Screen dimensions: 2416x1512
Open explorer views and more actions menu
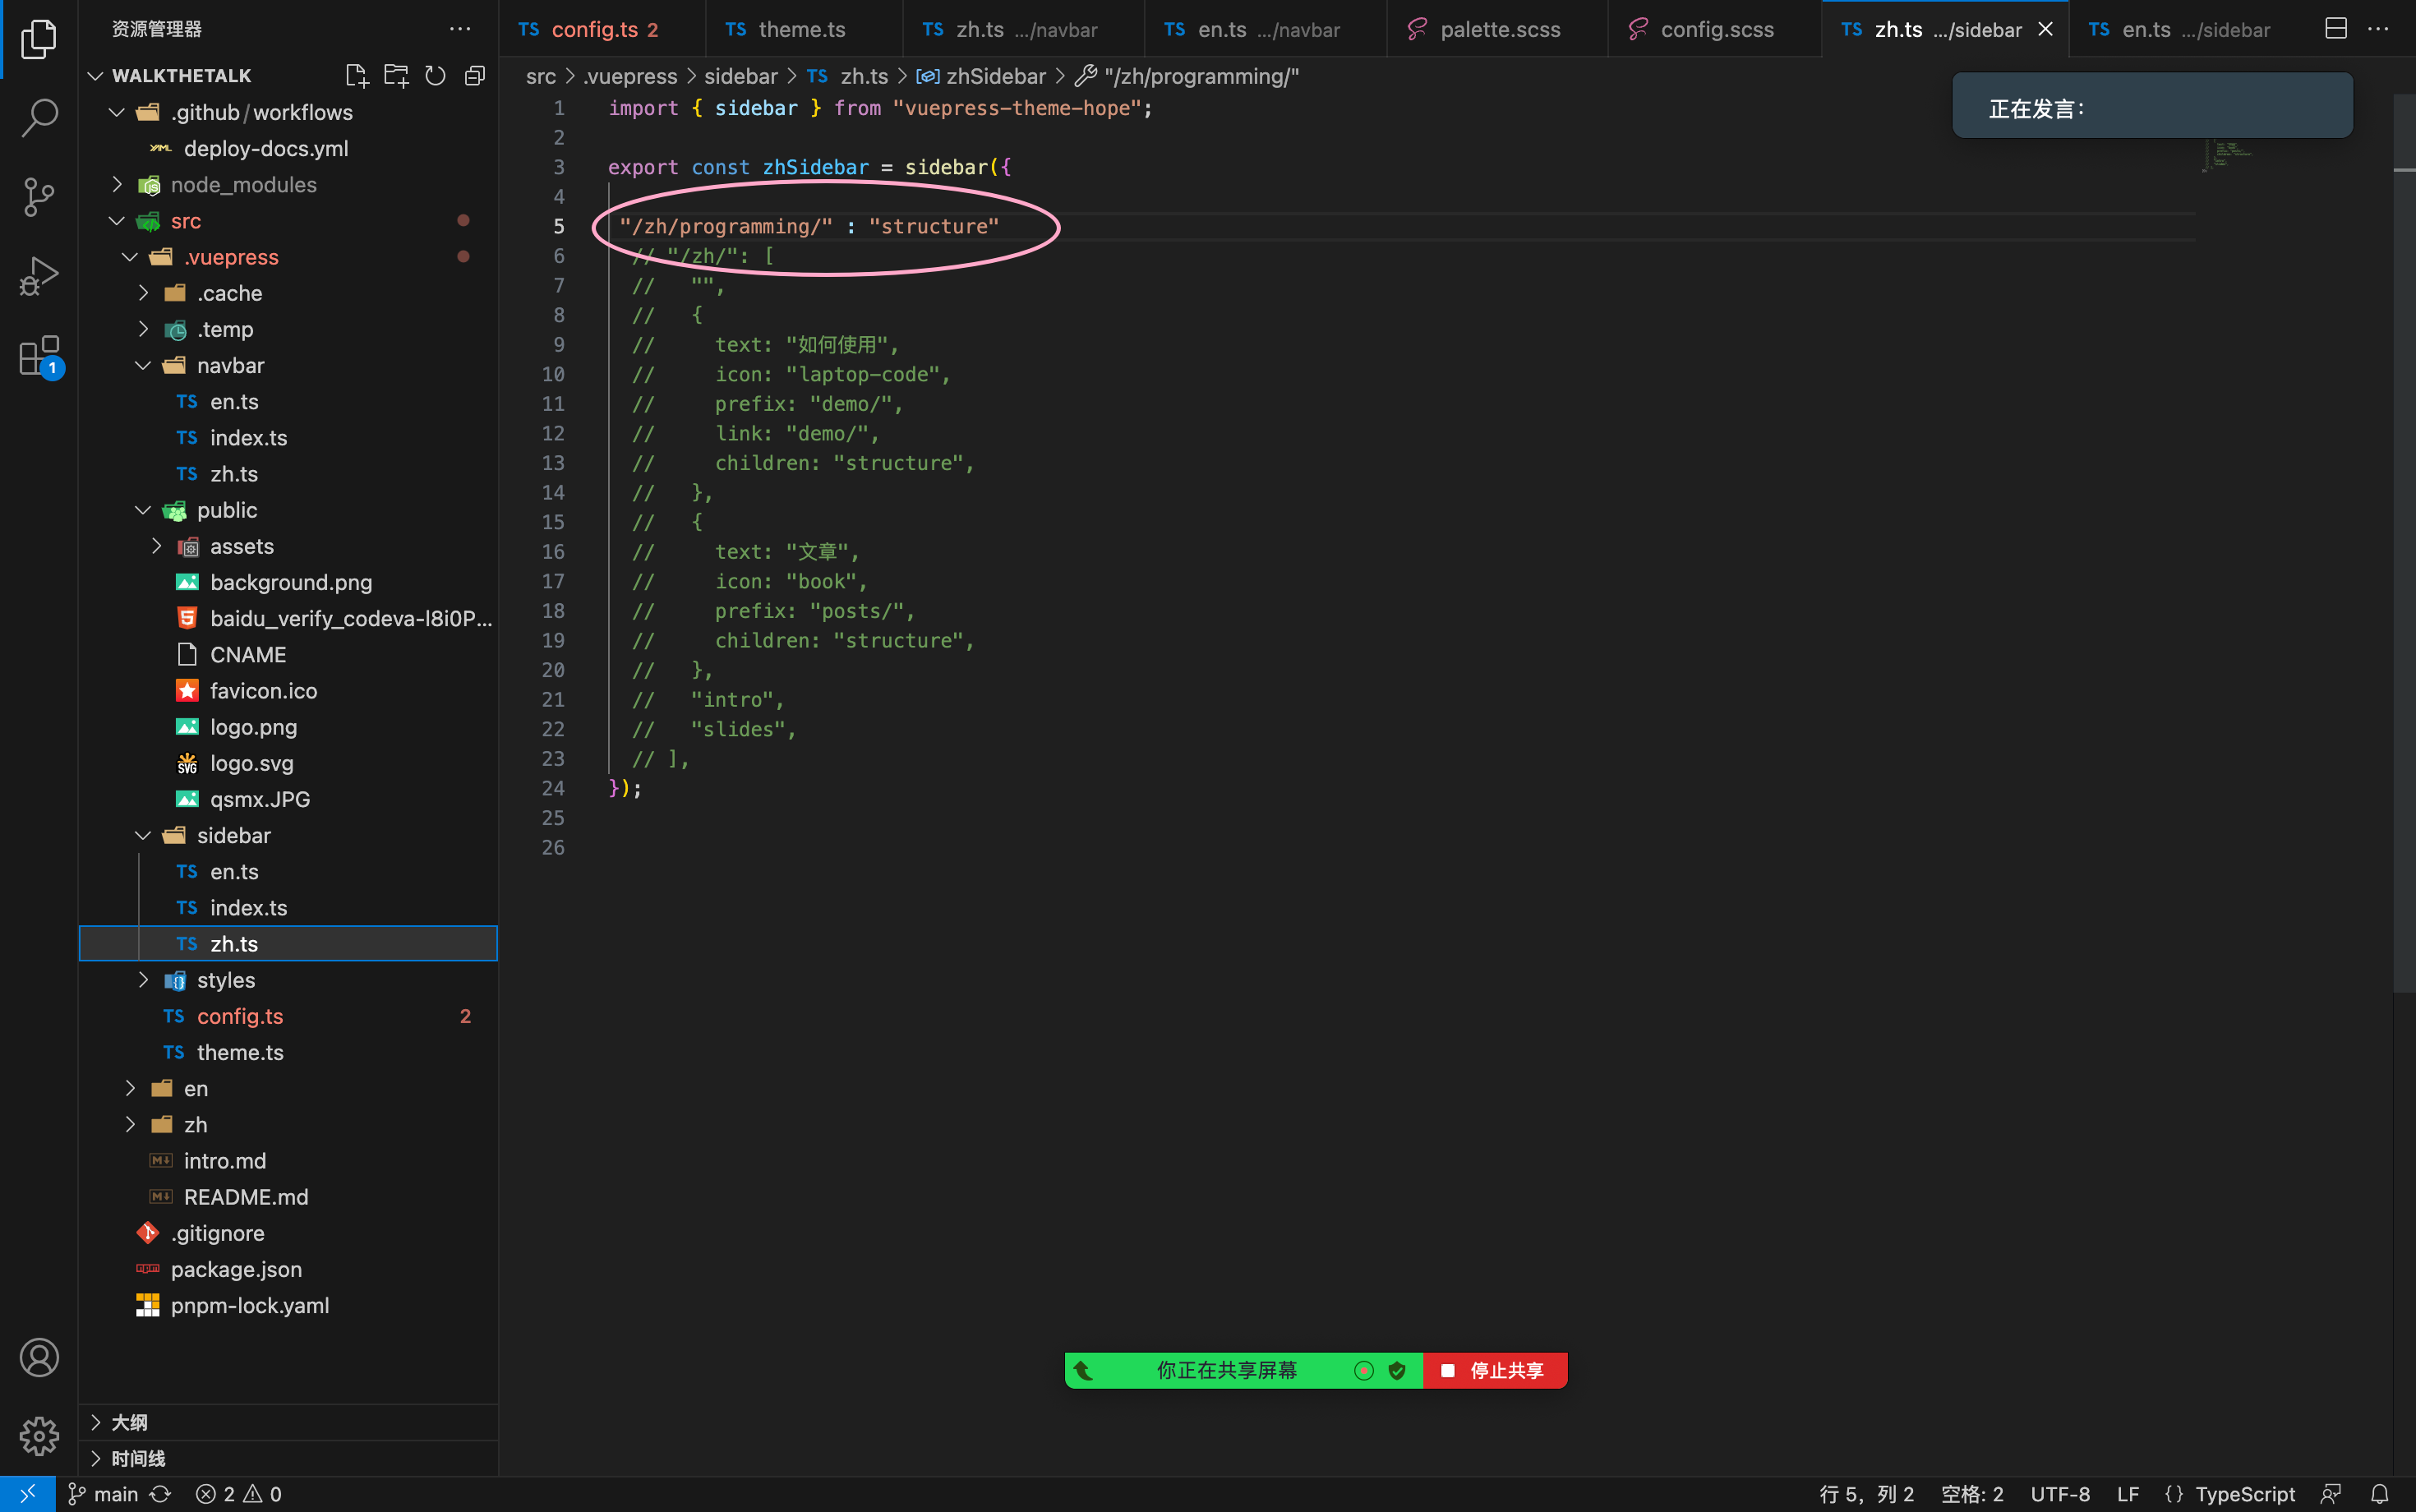coord(460,29)
